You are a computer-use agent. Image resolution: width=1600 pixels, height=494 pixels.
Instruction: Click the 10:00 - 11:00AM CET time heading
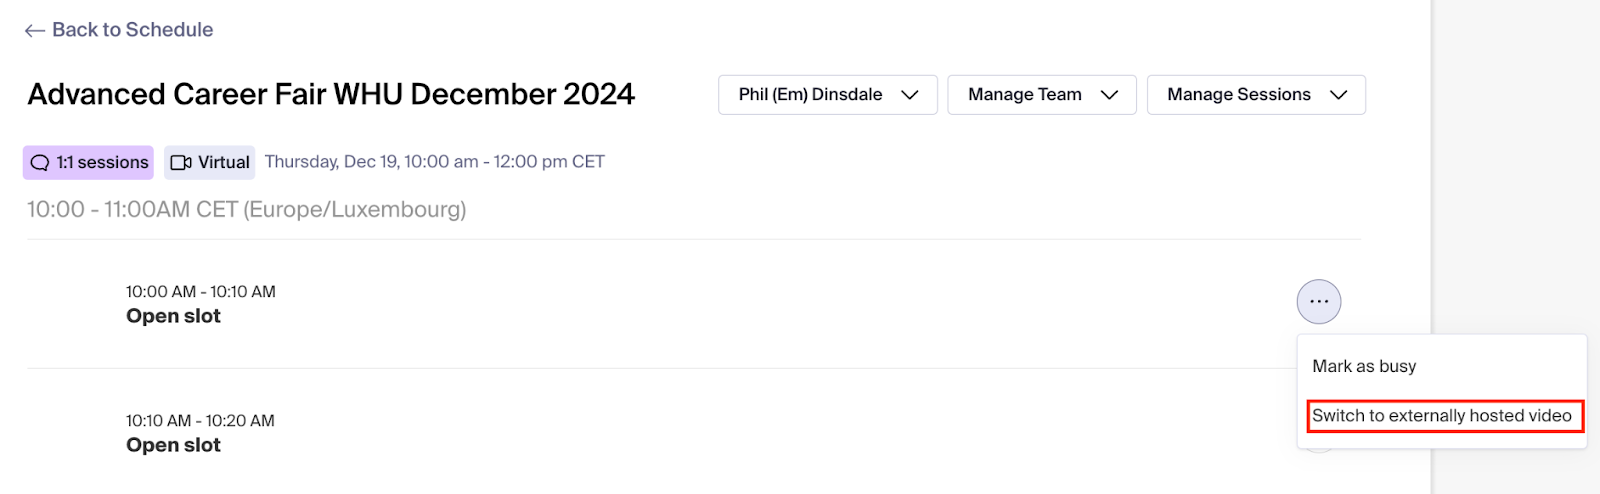coord(247,209)
